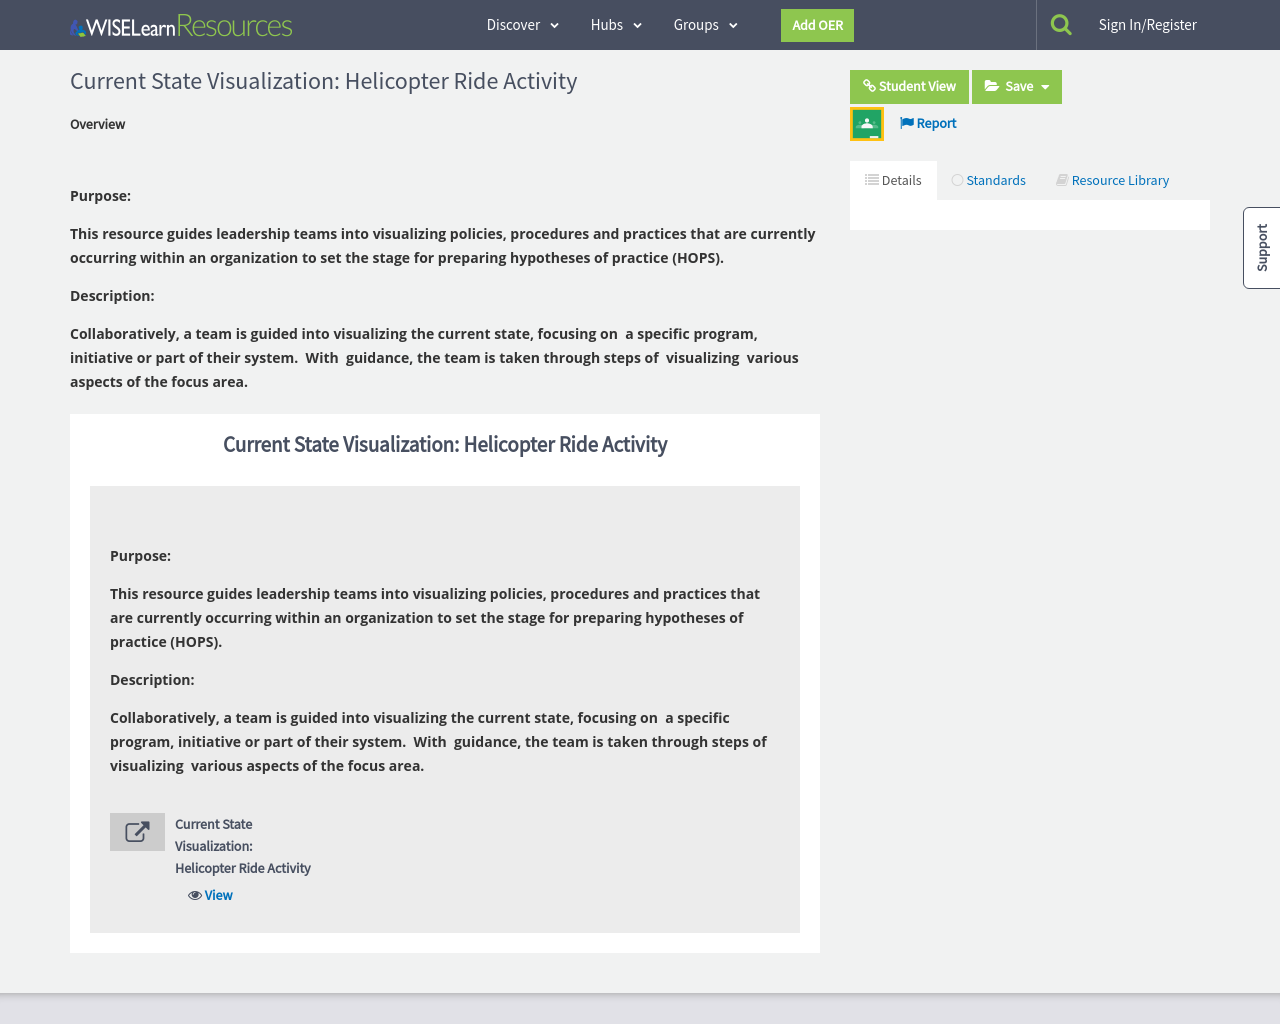Click the Support side tab
Screen dimensions: 1280x1024
1261,247
